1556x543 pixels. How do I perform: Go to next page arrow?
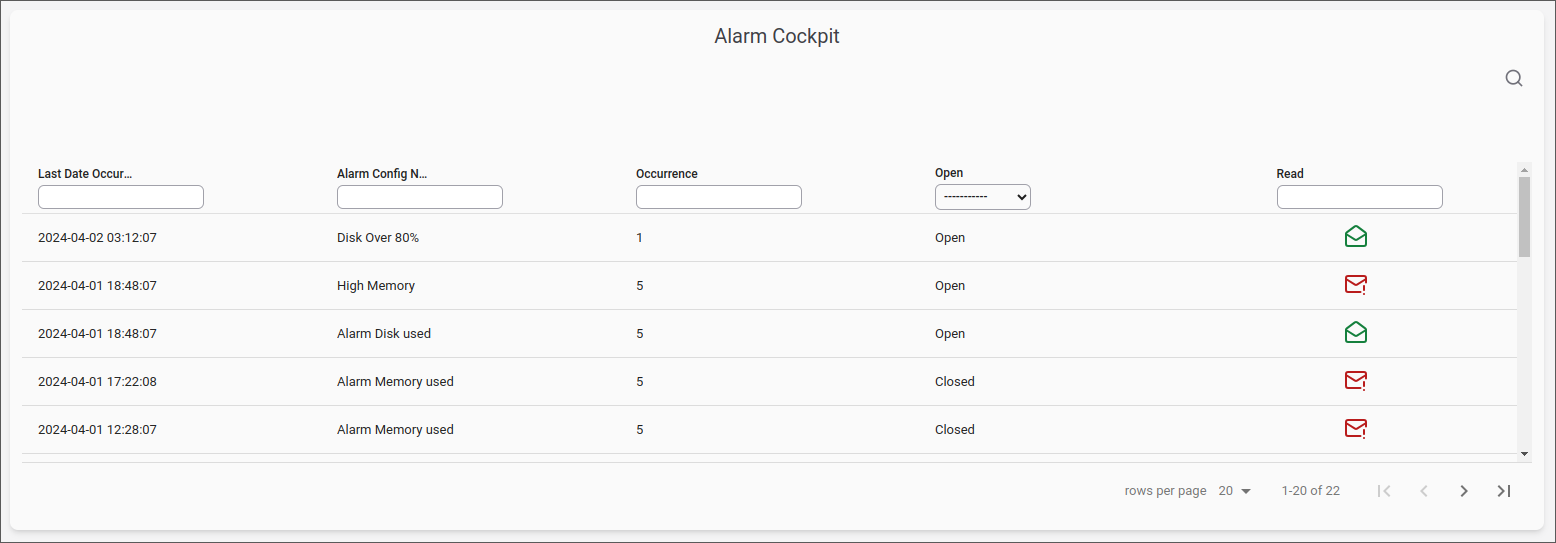pyautogui.click(x=1464, y=491)
